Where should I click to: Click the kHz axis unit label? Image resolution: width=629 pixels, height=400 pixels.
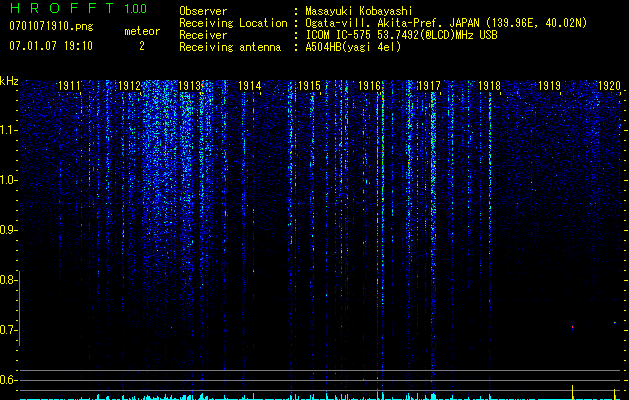click(9, 81)
